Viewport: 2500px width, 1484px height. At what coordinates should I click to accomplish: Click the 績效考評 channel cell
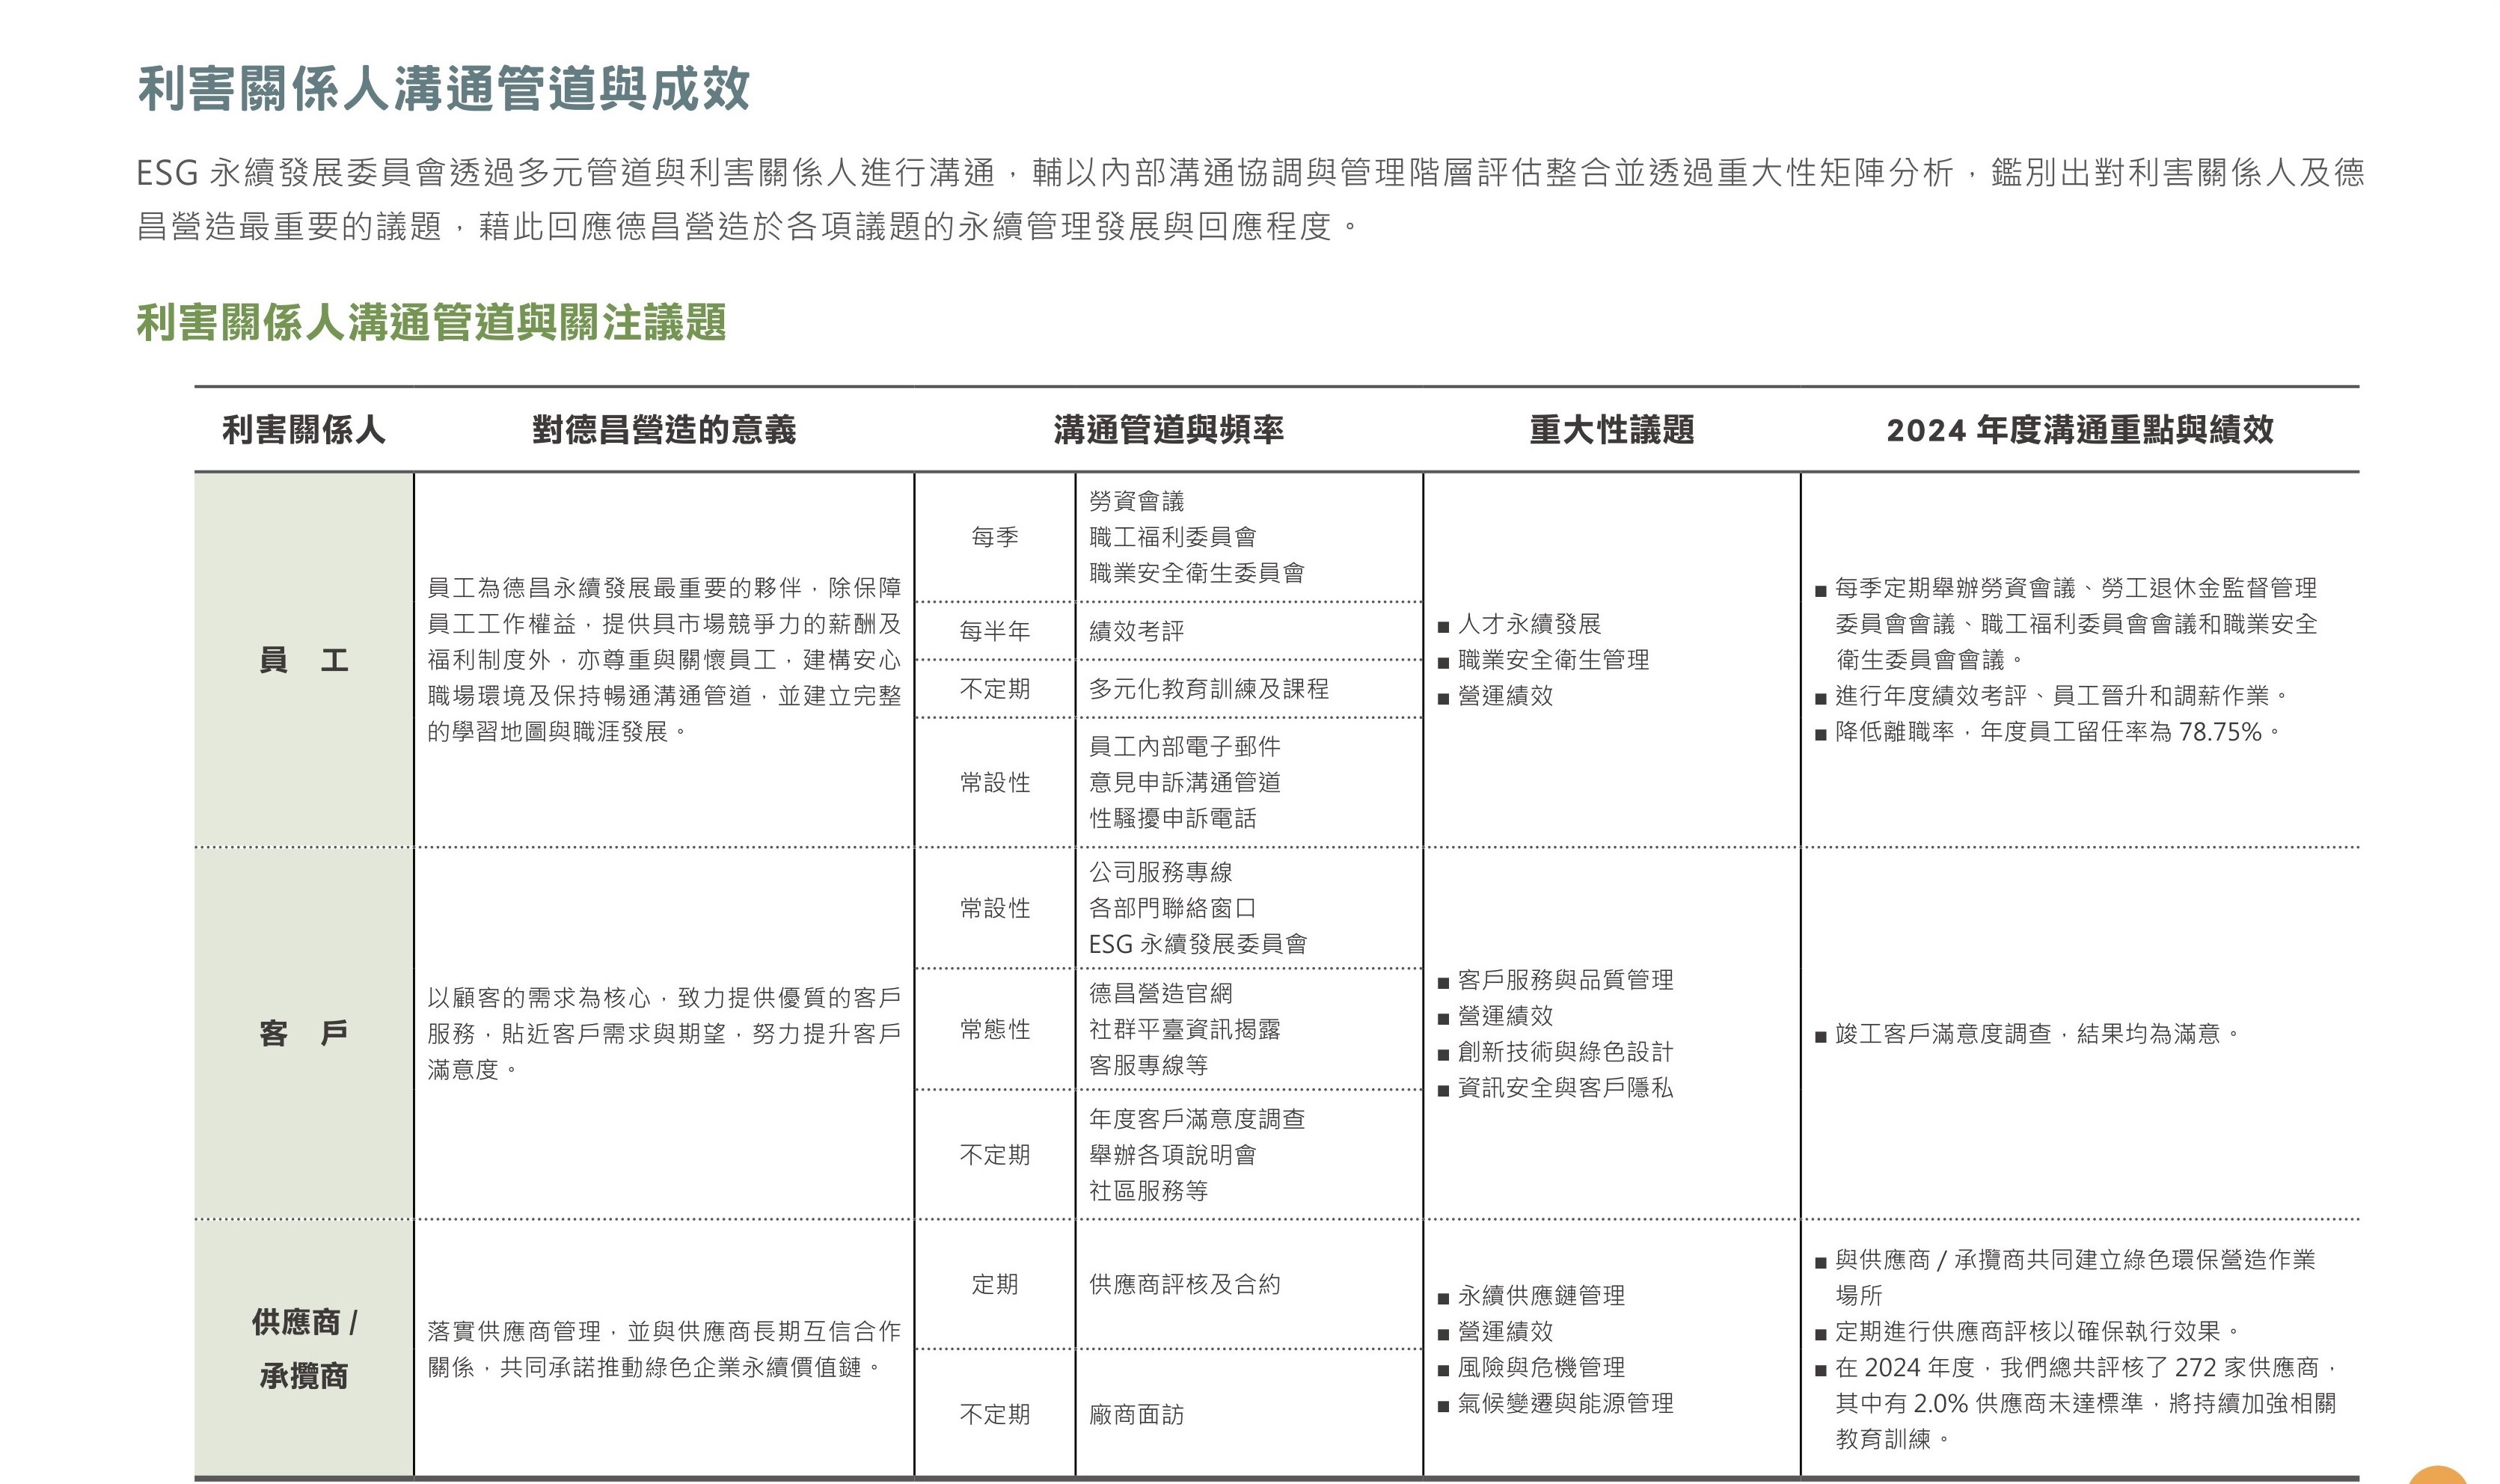(x=1136, y=631)
